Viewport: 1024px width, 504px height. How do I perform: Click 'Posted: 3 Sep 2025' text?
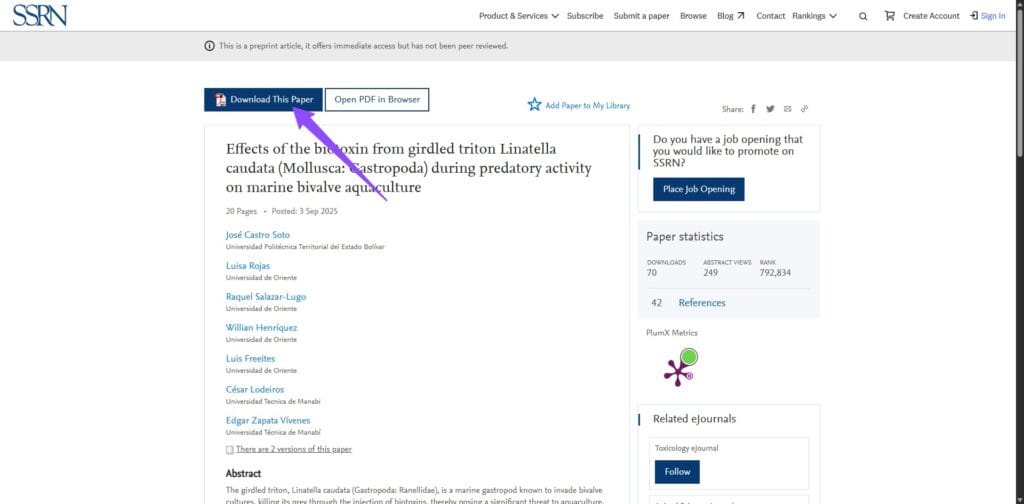[304, 212]
